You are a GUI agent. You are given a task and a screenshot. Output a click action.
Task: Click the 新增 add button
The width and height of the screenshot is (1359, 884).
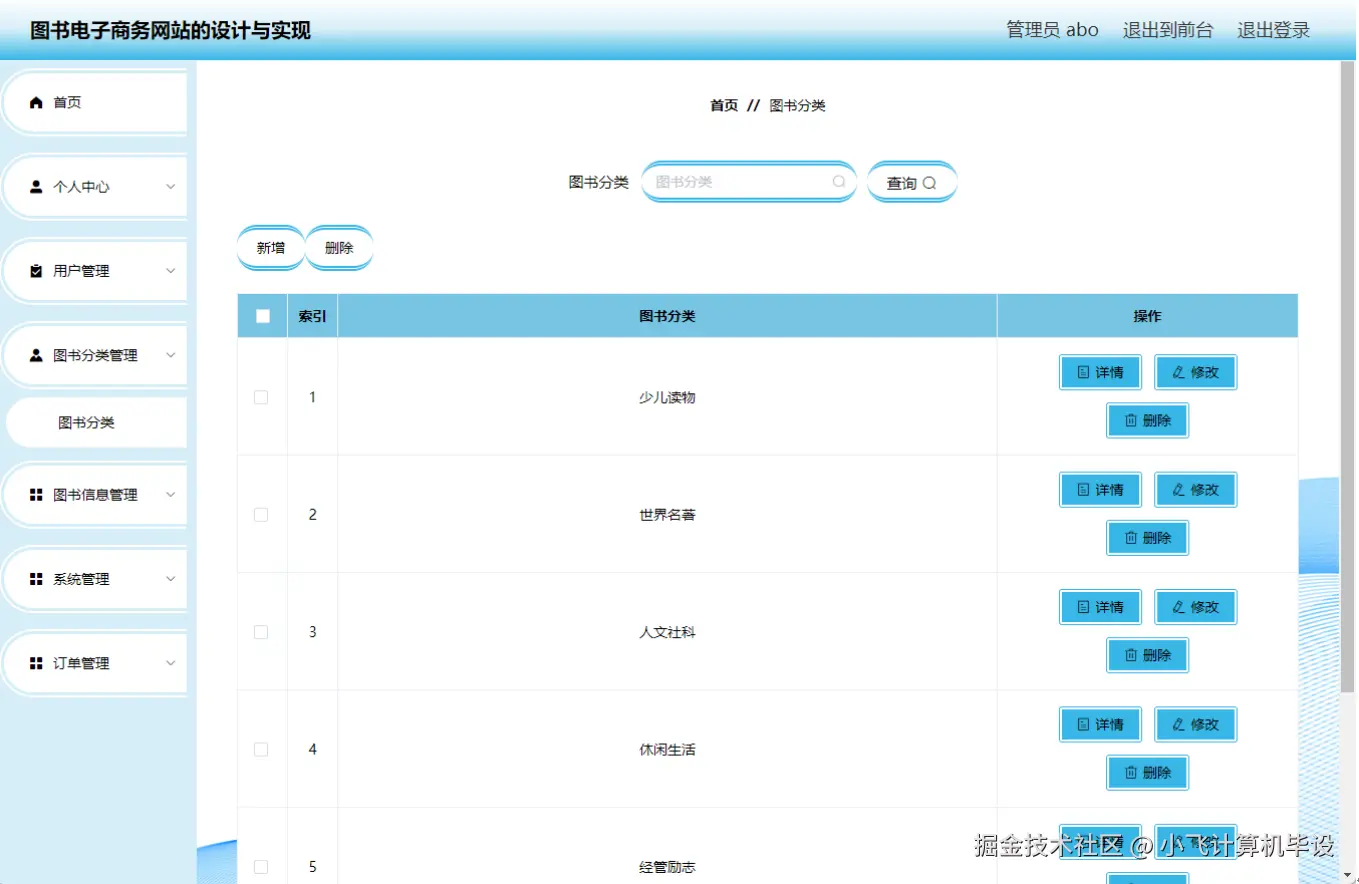tap(270, 248)
